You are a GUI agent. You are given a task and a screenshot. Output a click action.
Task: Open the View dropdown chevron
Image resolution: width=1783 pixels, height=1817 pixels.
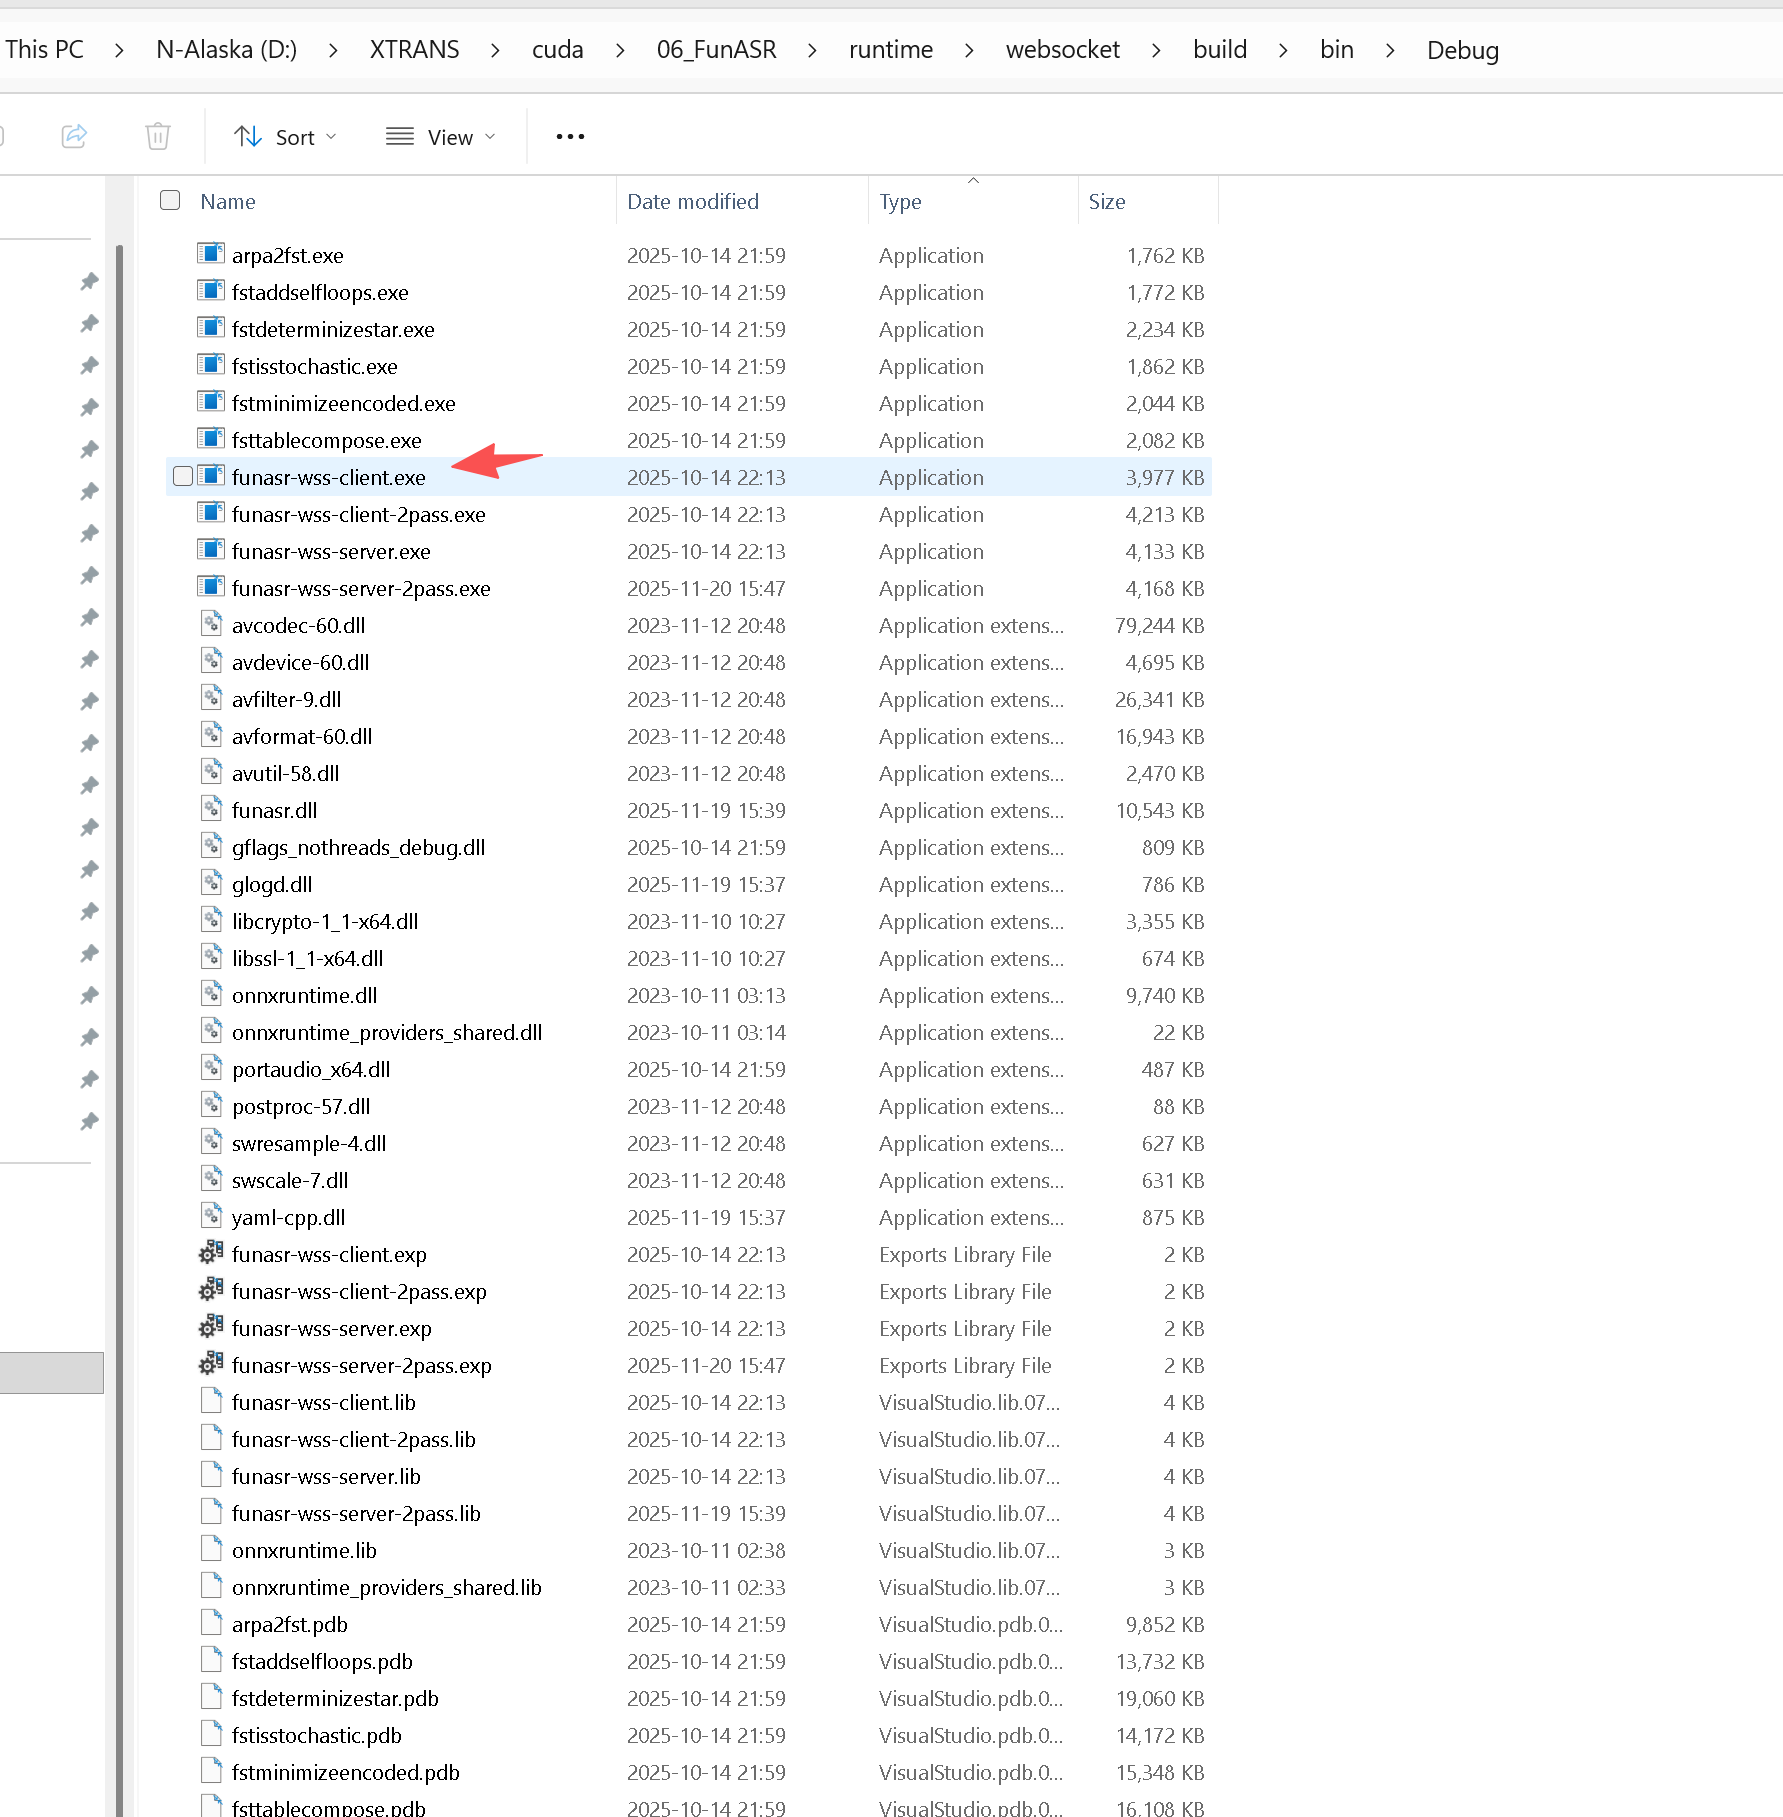pyautogui.click(x=489, y=136)
